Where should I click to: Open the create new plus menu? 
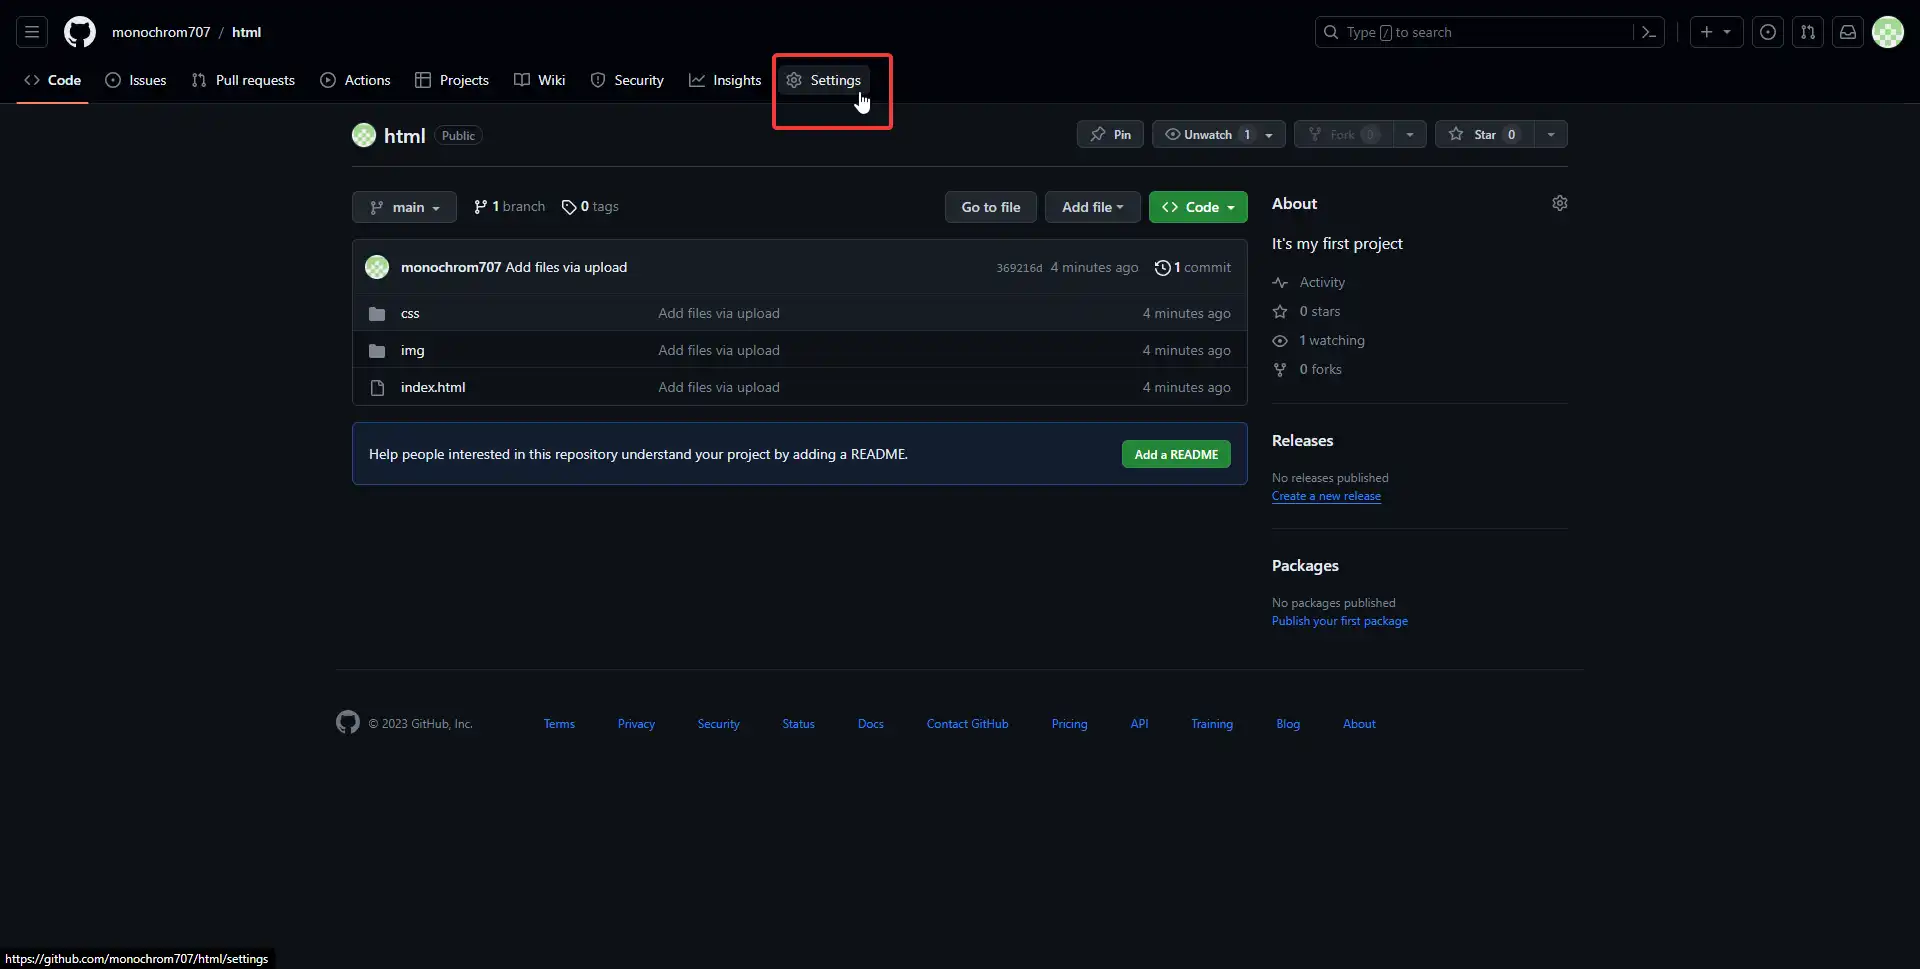pos(1716,32)
